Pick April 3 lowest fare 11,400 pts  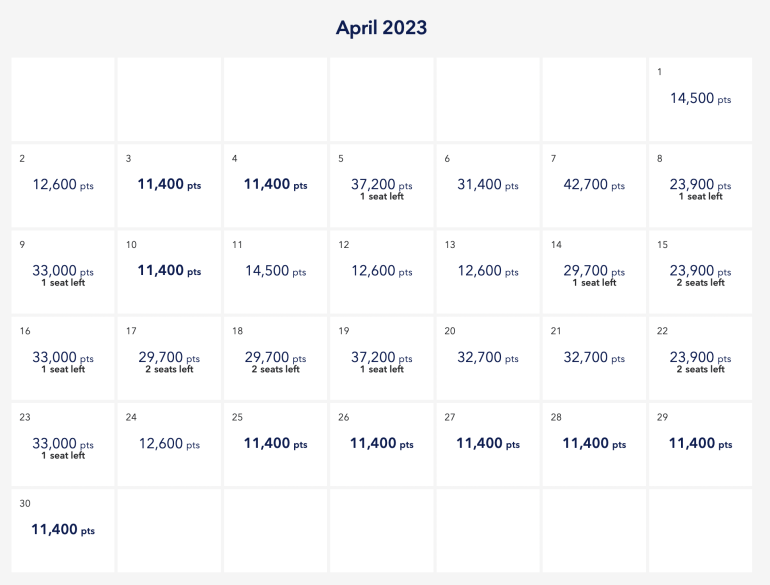(169, 185)
